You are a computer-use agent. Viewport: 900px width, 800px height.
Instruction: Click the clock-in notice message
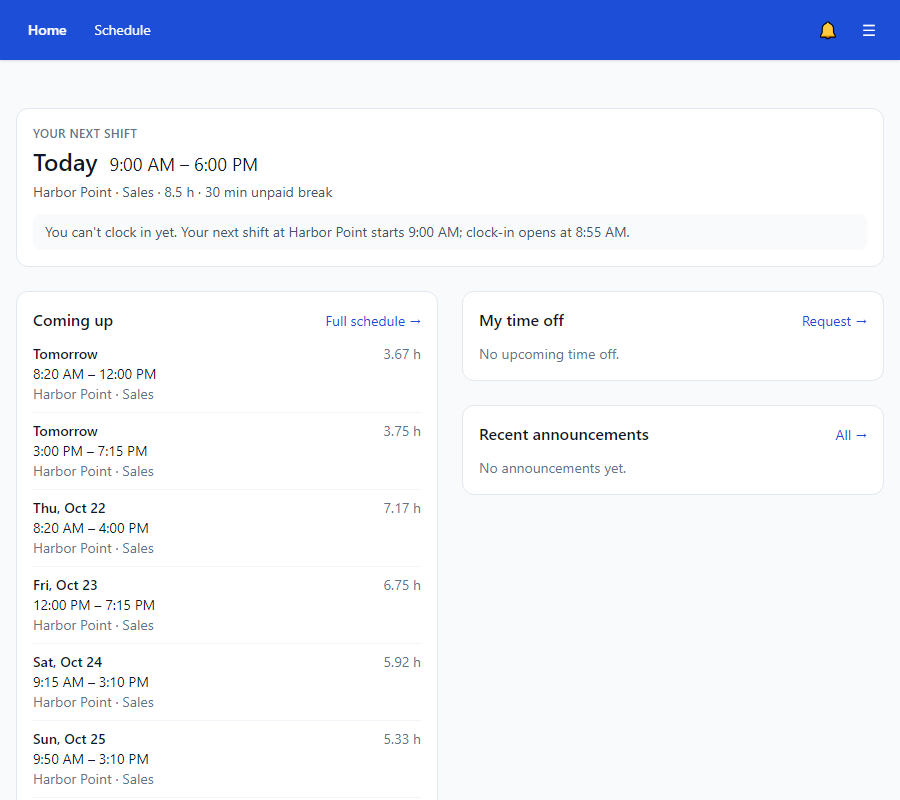point(449,232)
